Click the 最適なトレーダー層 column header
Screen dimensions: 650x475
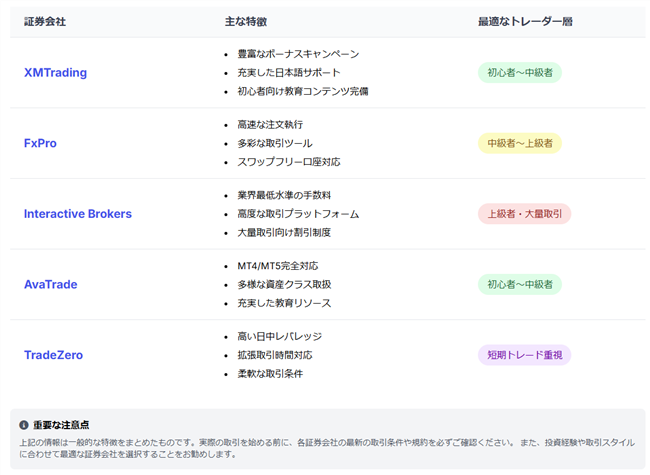pyautogui.click(x=525, y=22)
